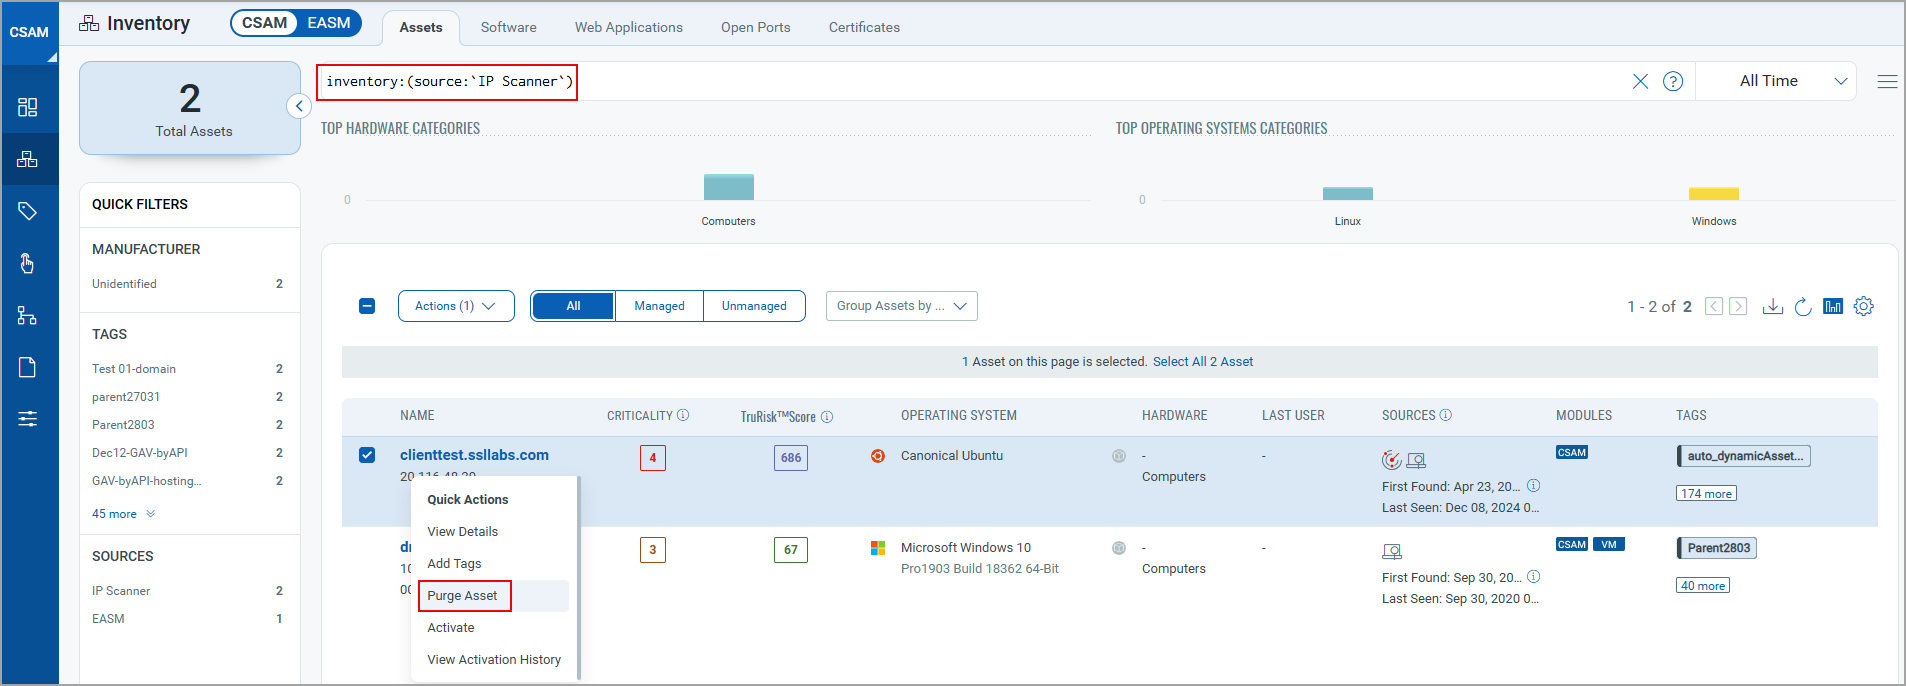Click Select All 2 Asset link
The image size is (1906, 686).
click(1203, 362)
